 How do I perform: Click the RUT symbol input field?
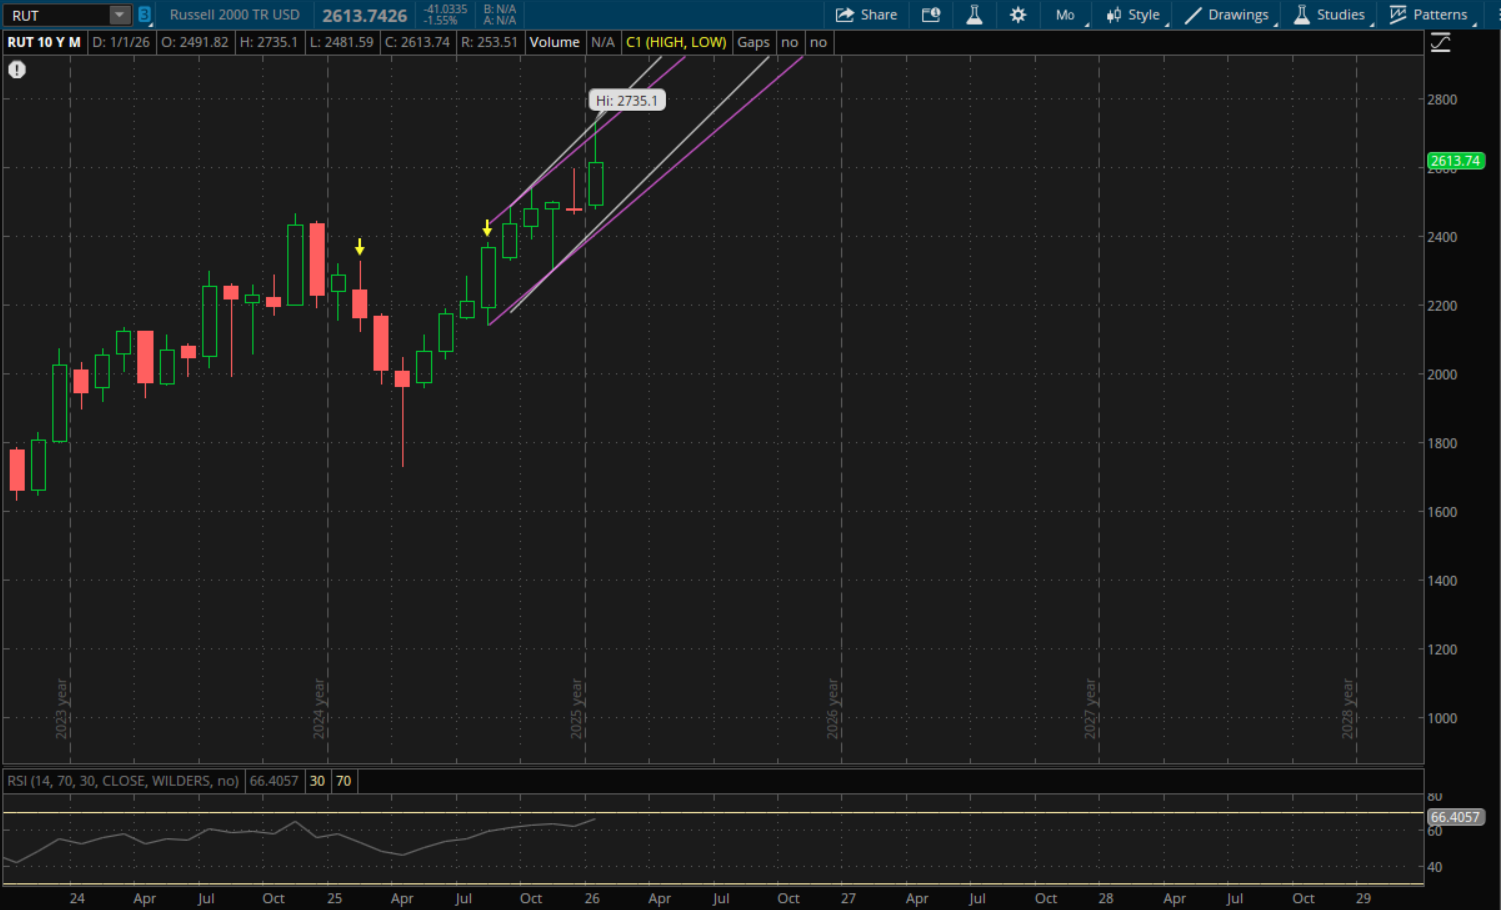tap(56, 15)
